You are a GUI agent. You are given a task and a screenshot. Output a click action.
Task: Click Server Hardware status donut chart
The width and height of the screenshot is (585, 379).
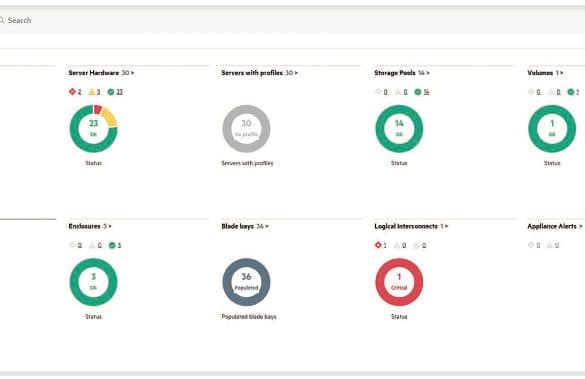93,129
